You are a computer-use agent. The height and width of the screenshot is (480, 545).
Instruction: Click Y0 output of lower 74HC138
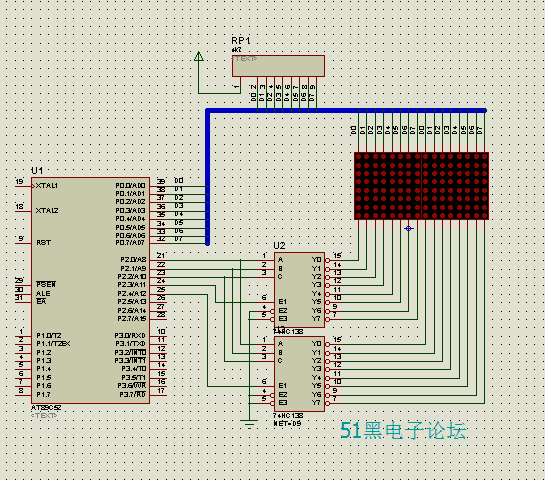(x=316, y=344)
